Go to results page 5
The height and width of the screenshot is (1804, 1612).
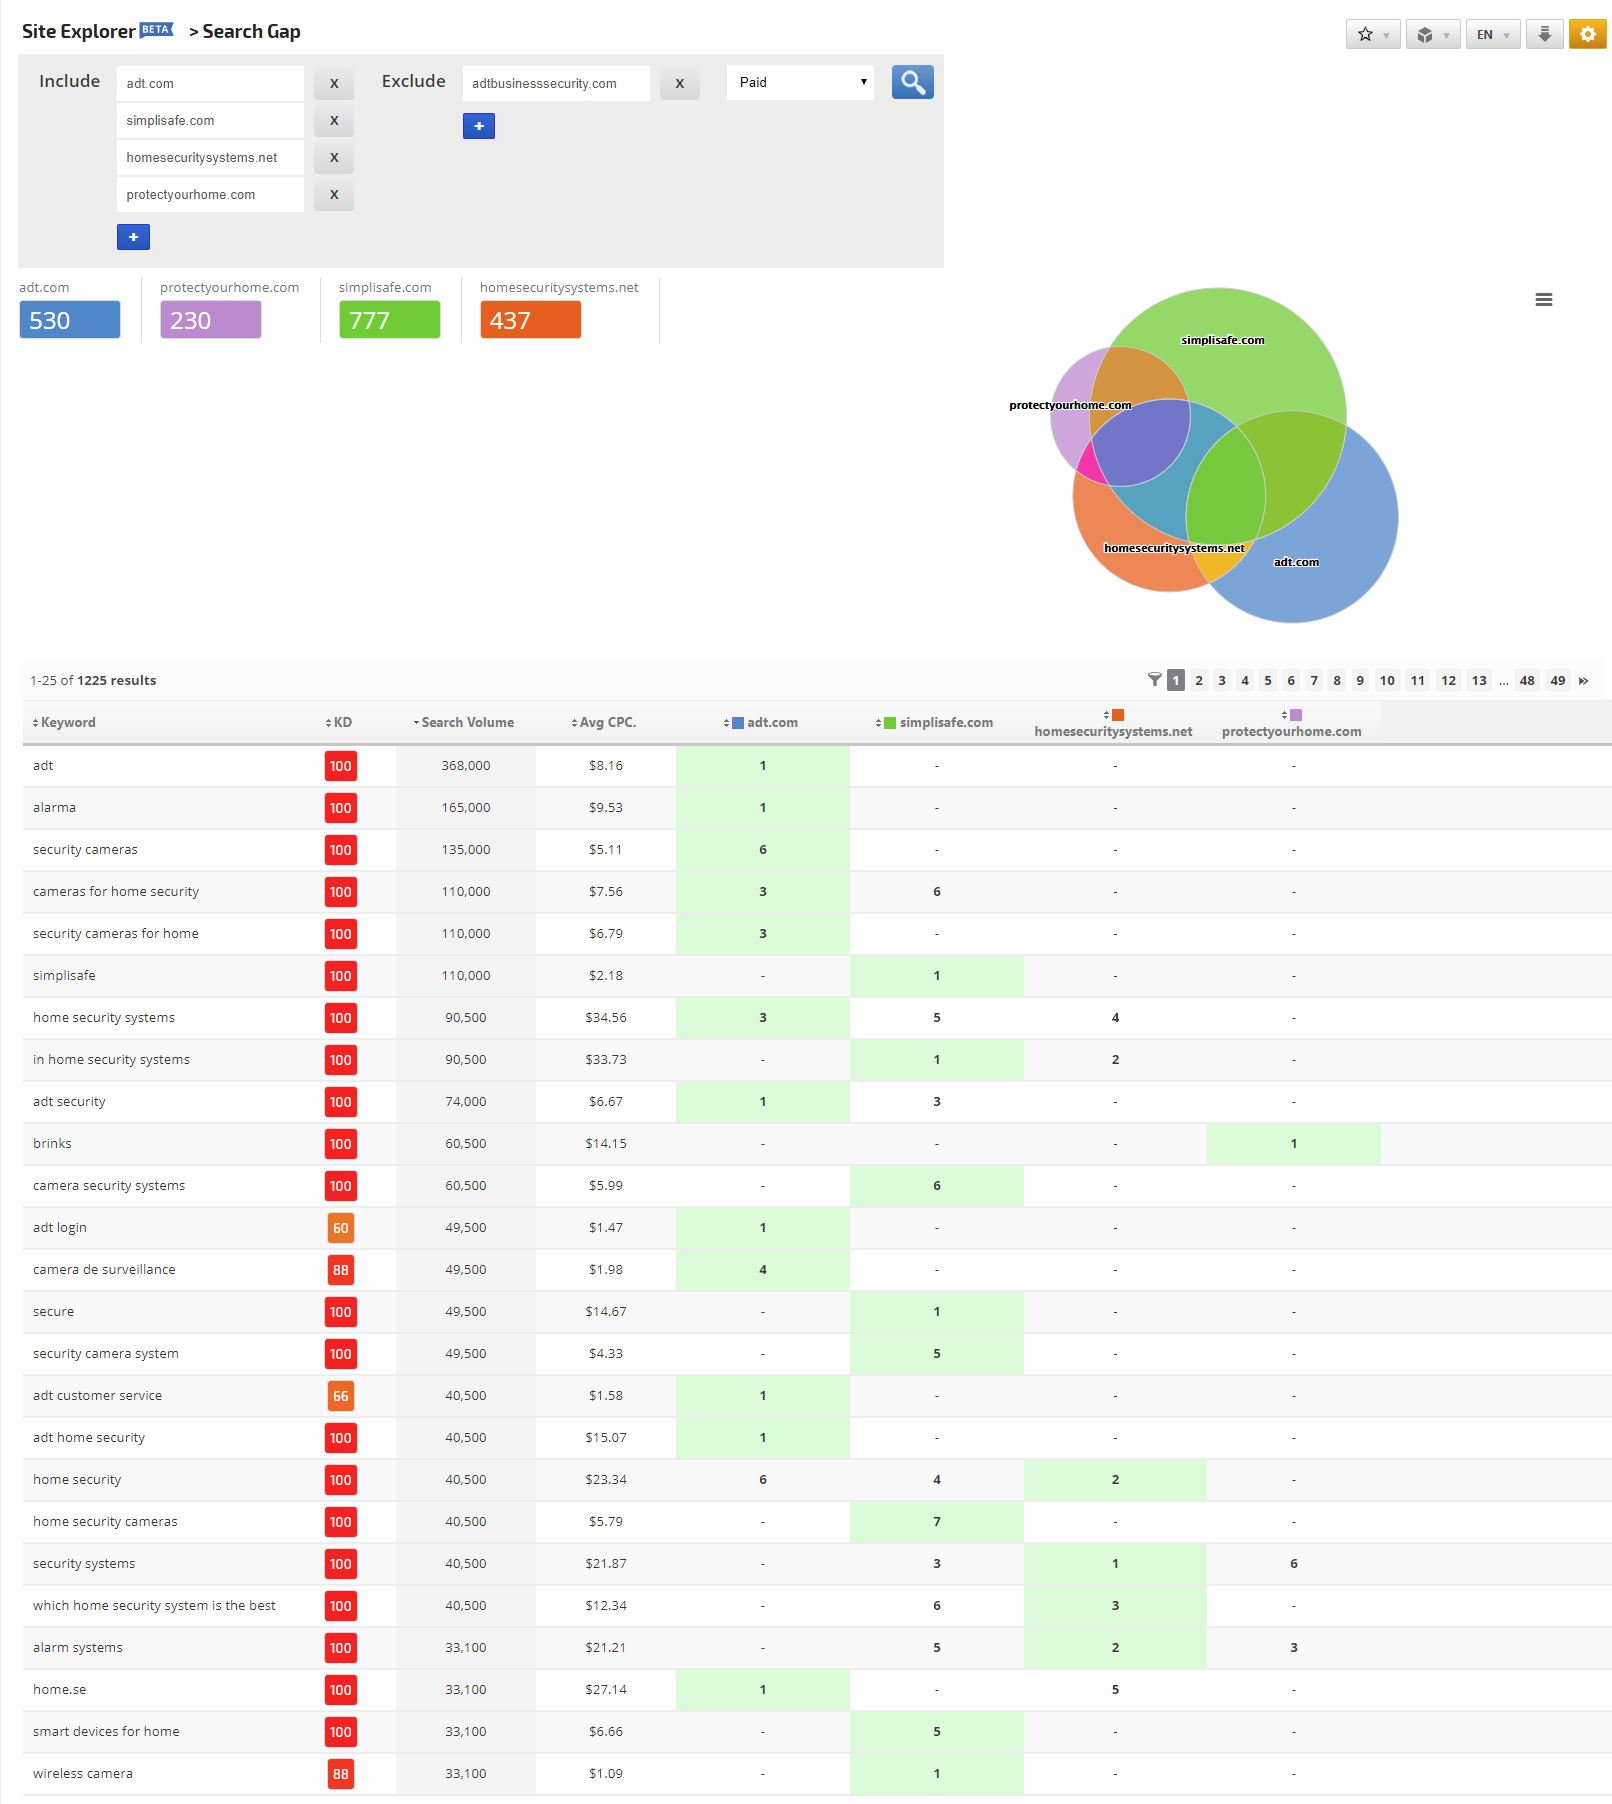click(x=1268, y=681)
